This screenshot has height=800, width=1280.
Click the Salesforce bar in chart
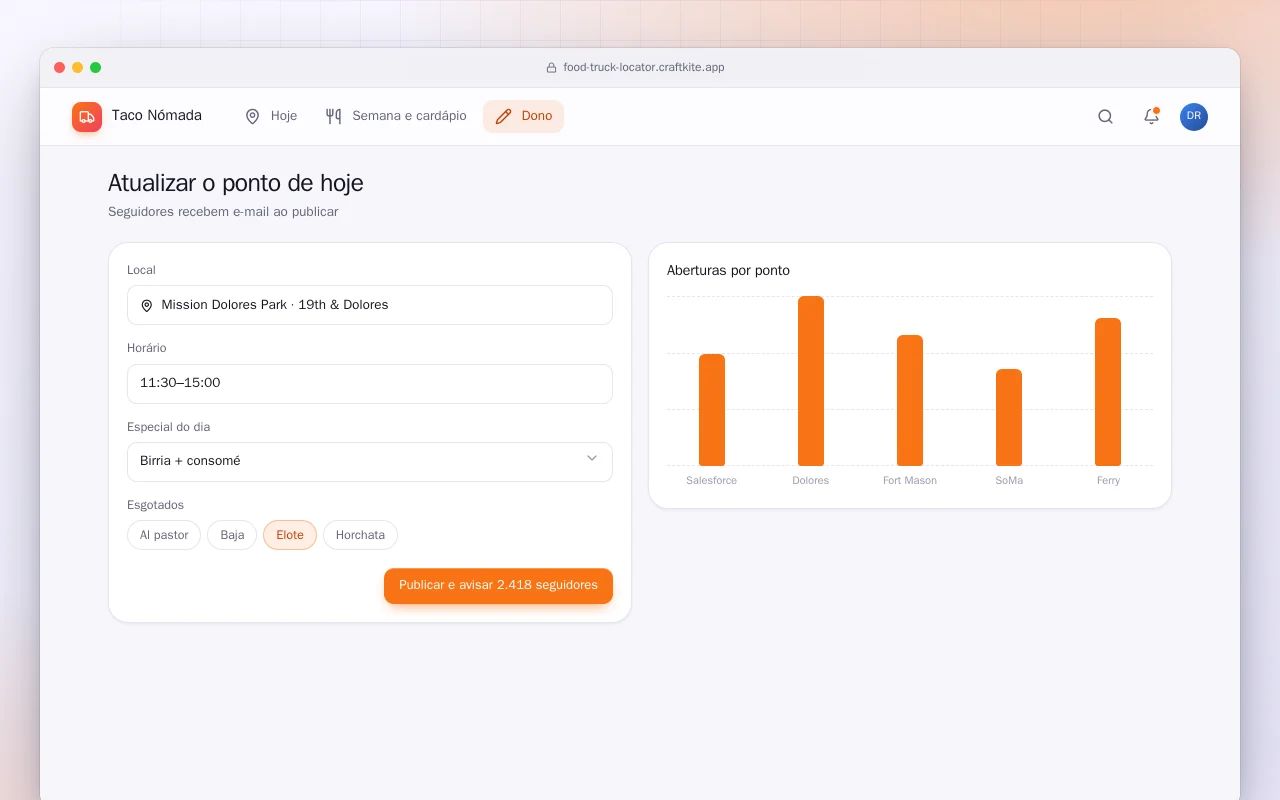click(712, 410)
